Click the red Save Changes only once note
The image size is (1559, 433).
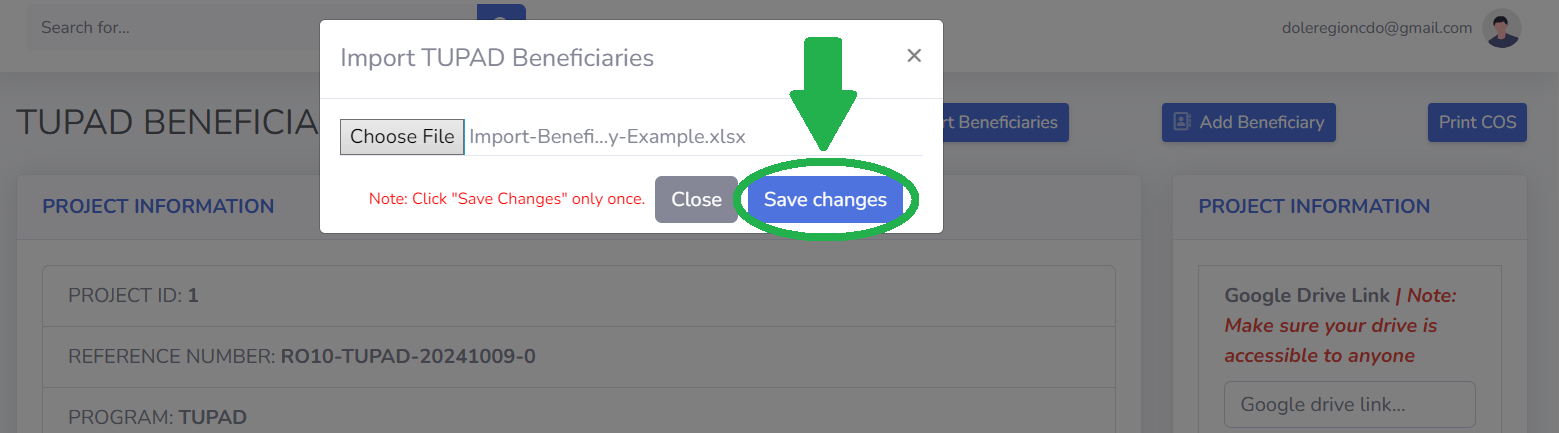pyautogui.click(x=507, y=199)
